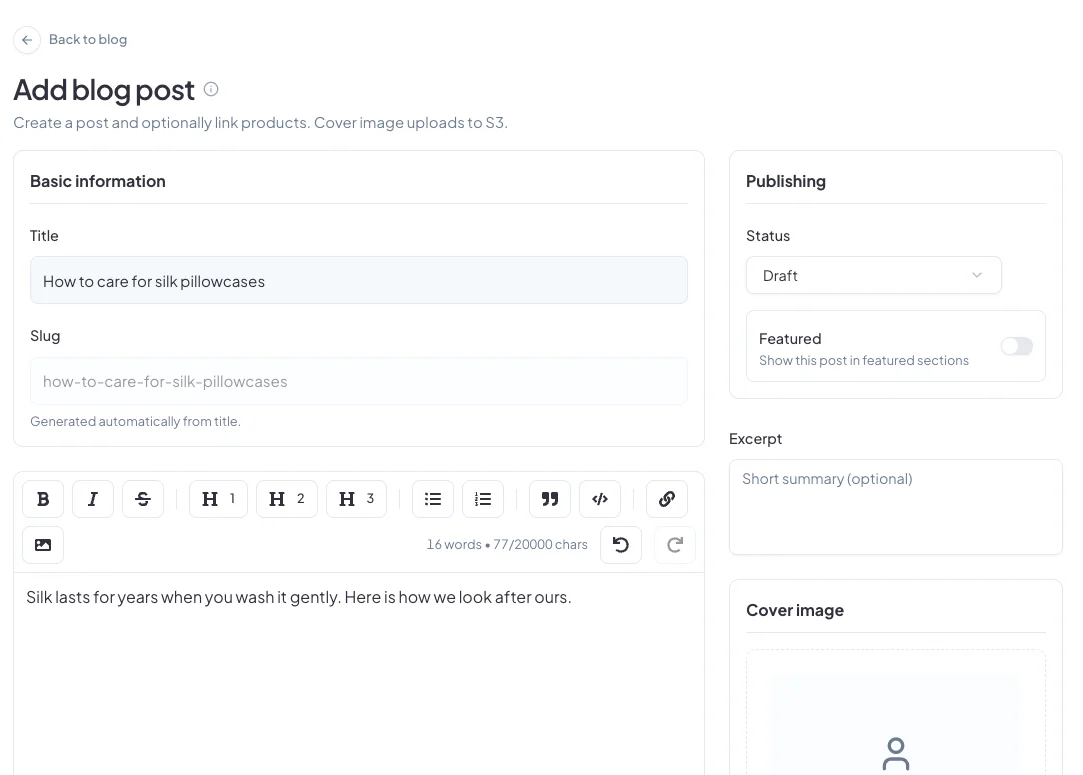Image resolution: width=1083 pixels, height=775 pixels.
Task: Undo the last edit
Action: (x=621, y=545)
